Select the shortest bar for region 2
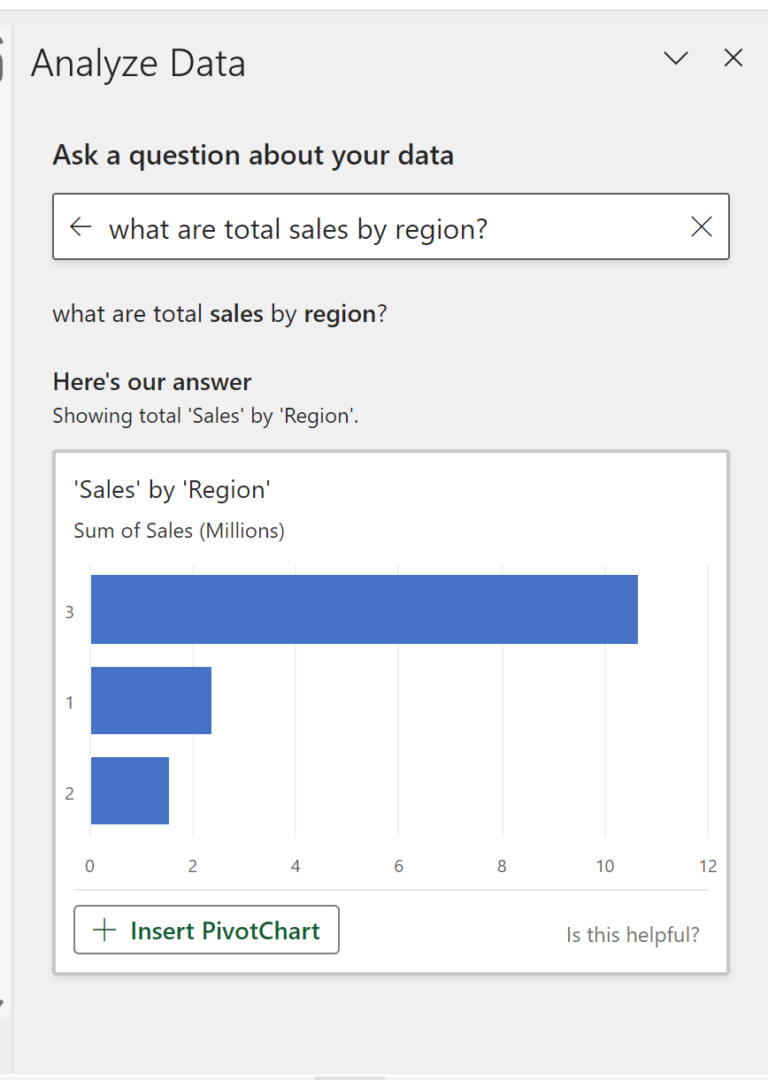Viewport: 768px width, 1080px height. tap(130, 790)
